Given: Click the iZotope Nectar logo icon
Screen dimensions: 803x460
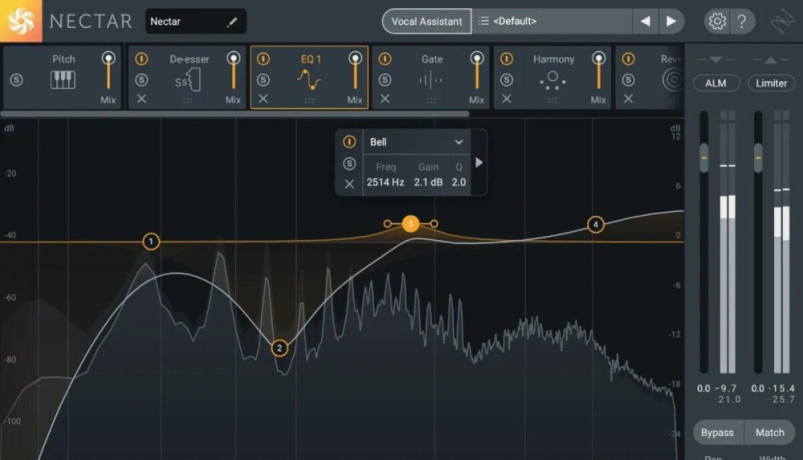Looking at the screenshot, I should [x=20, y=20].
